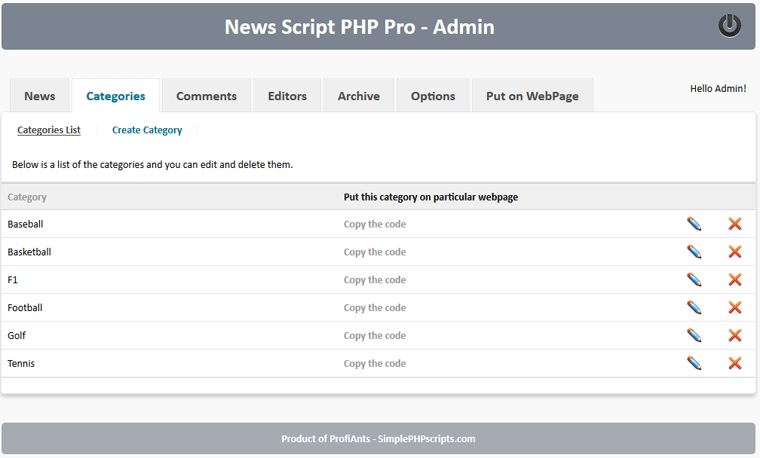760x458 pixels.
Task: Copy the code for F1
Action: [x=375, y=280]
